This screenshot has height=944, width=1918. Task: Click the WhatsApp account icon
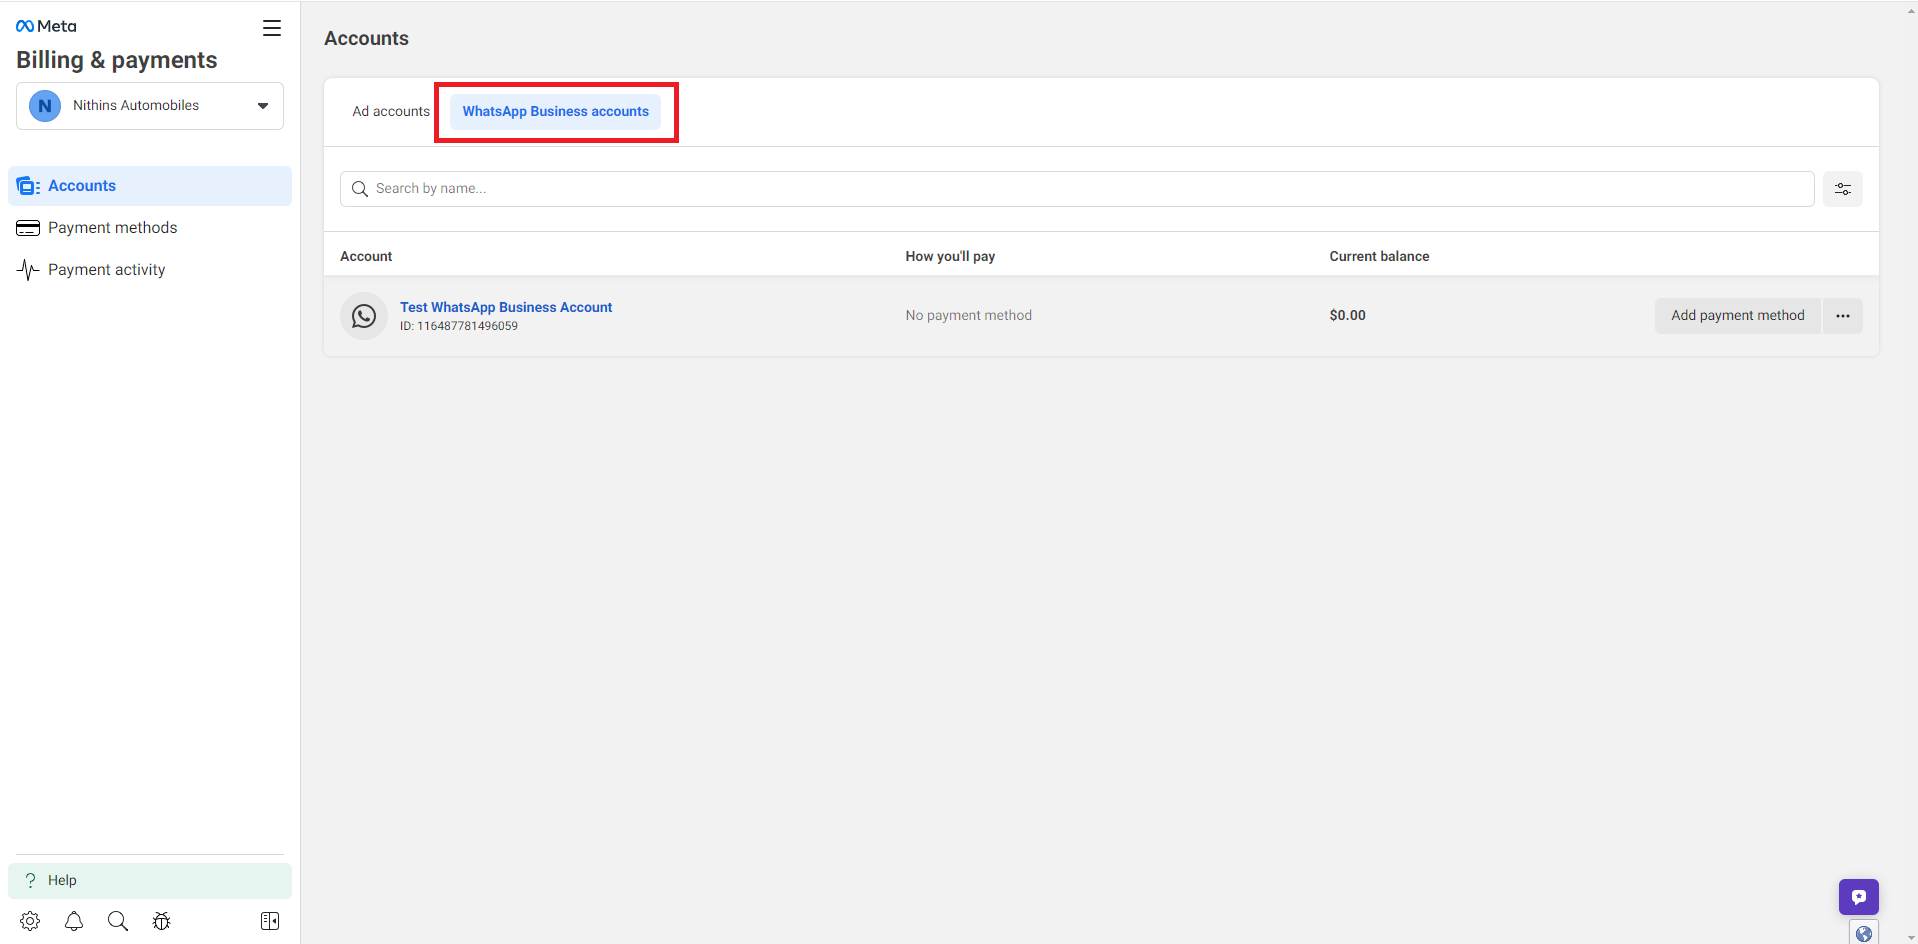364,316
